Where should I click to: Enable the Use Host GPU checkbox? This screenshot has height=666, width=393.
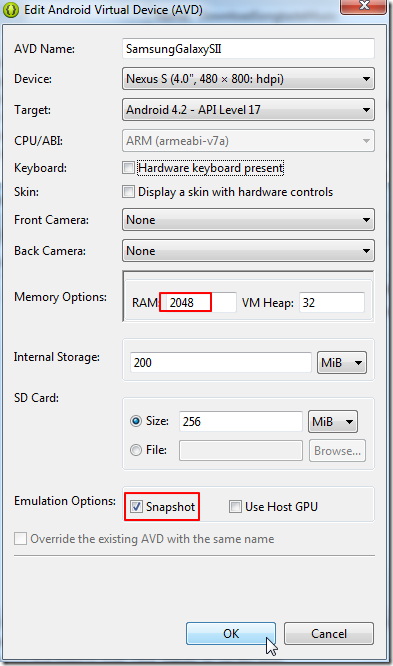tap(235, 506)
